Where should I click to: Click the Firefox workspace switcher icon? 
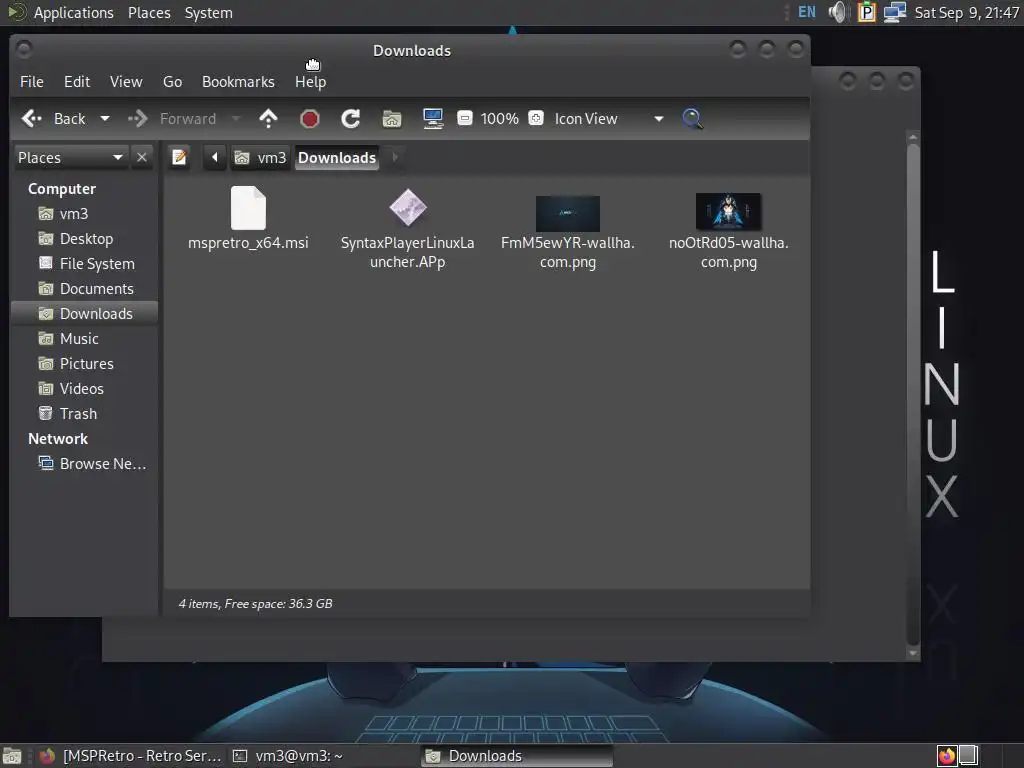point(947,756)
